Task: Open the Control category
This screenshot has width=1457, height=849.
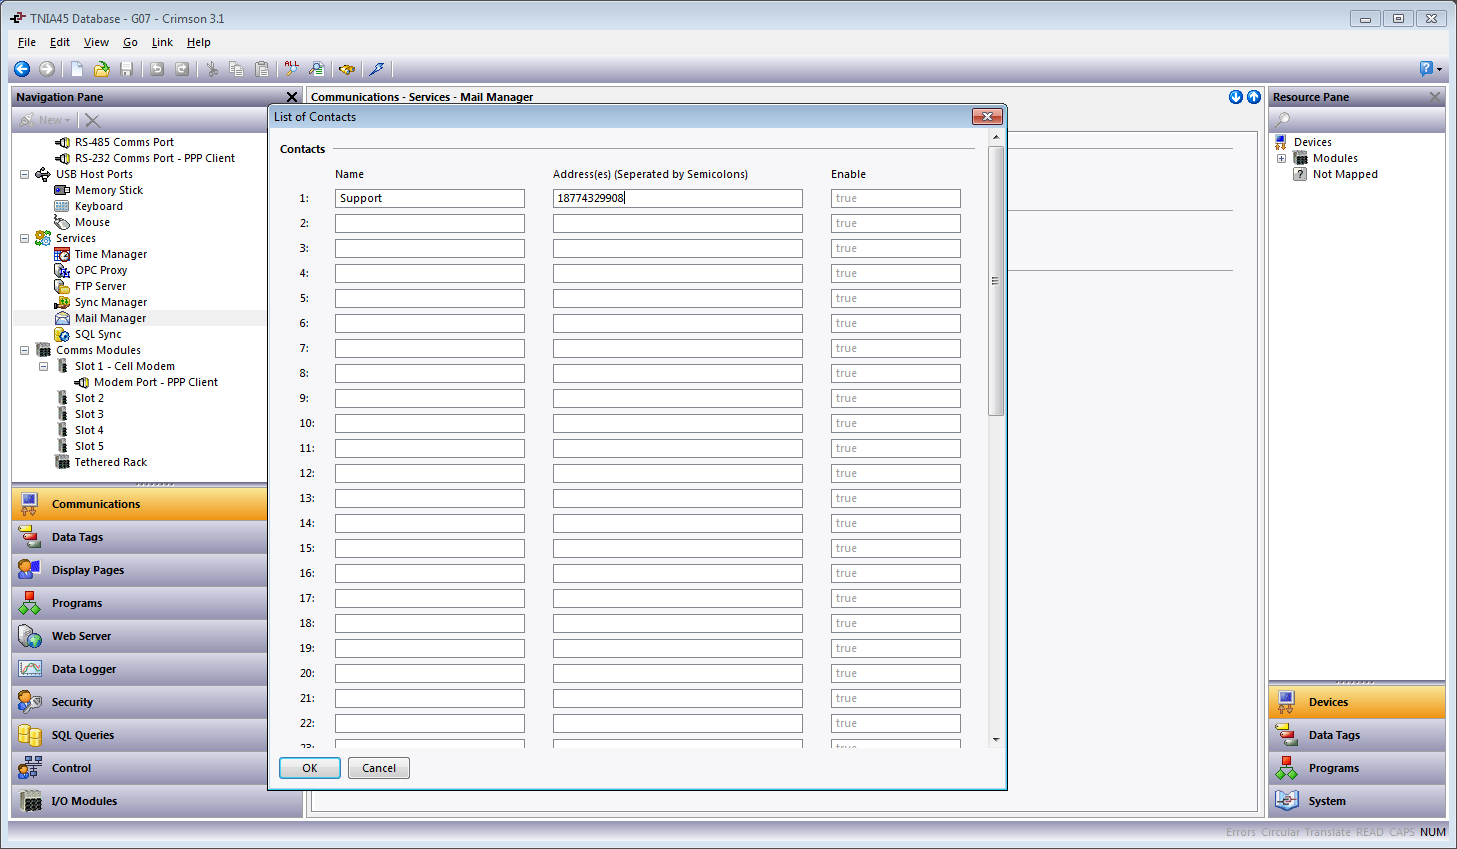Action: [140, 768]
